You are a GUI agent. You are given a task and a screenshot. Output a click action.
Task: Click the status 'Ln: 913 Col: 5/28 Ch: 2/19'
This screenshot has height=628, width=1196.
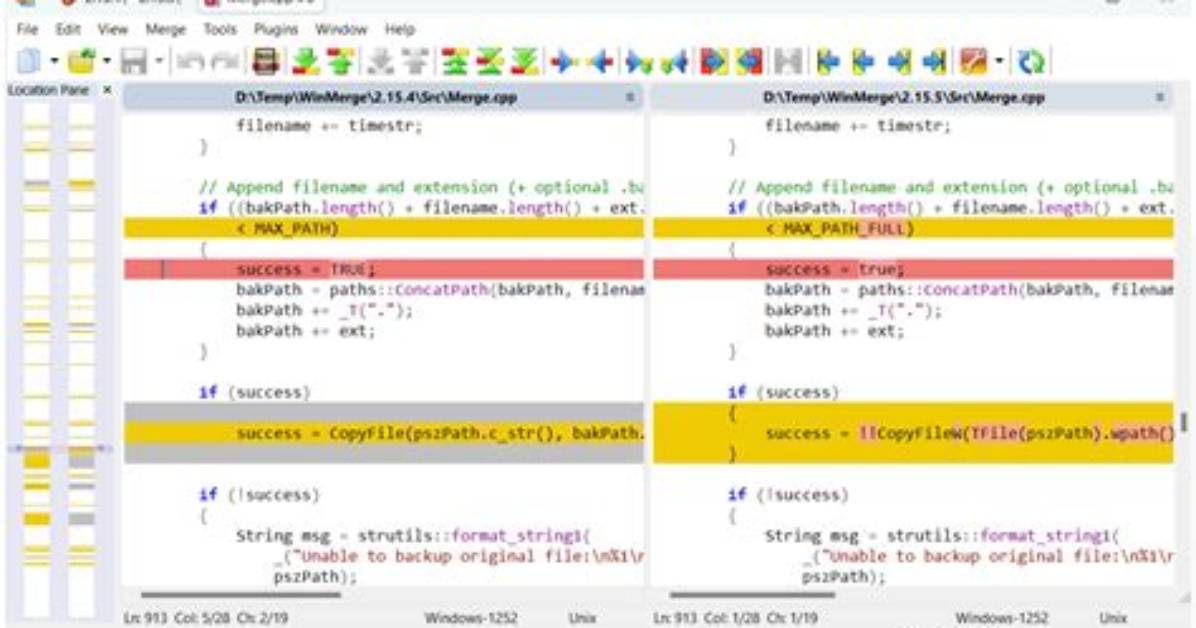point(206,617)
